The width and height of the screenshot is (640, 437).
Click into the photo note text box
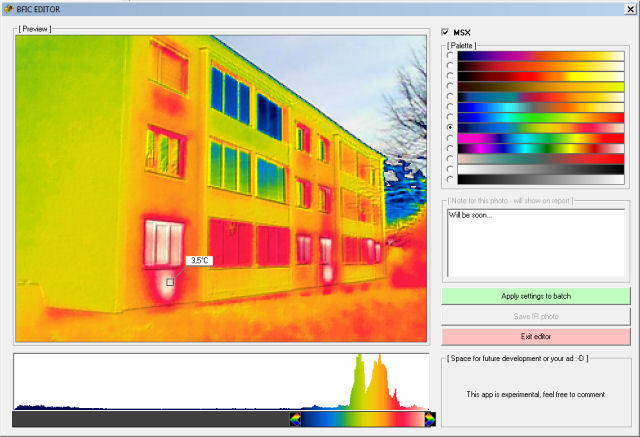tap(536, 243)
